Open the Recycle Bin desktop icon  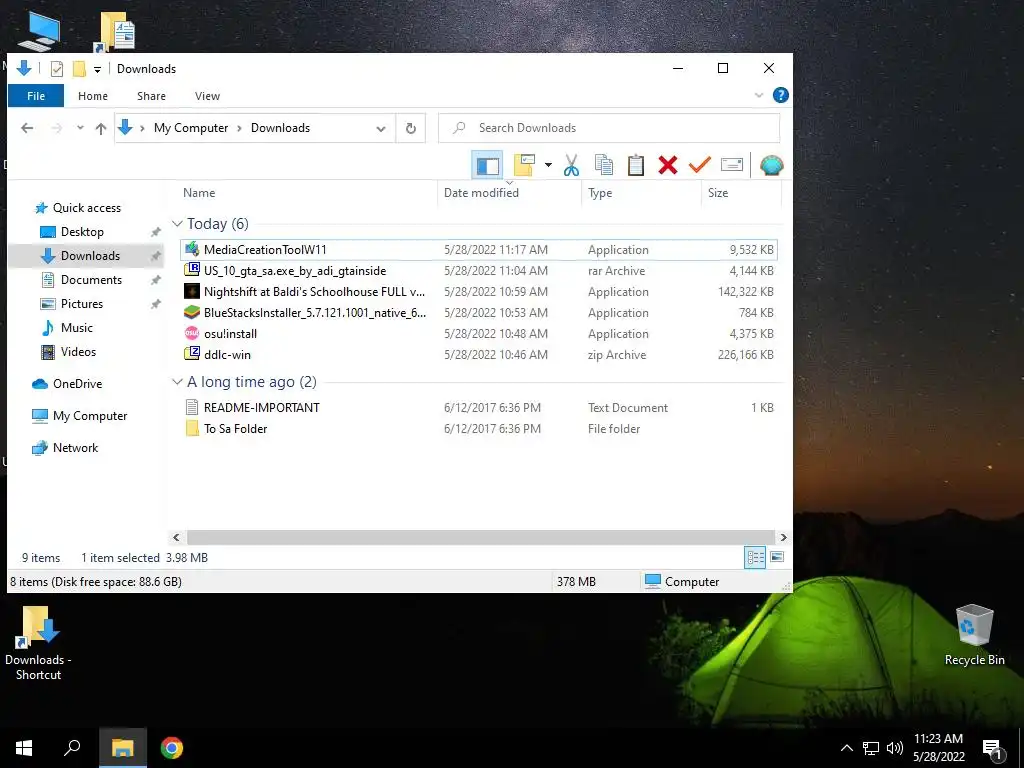tap(974, 635)
